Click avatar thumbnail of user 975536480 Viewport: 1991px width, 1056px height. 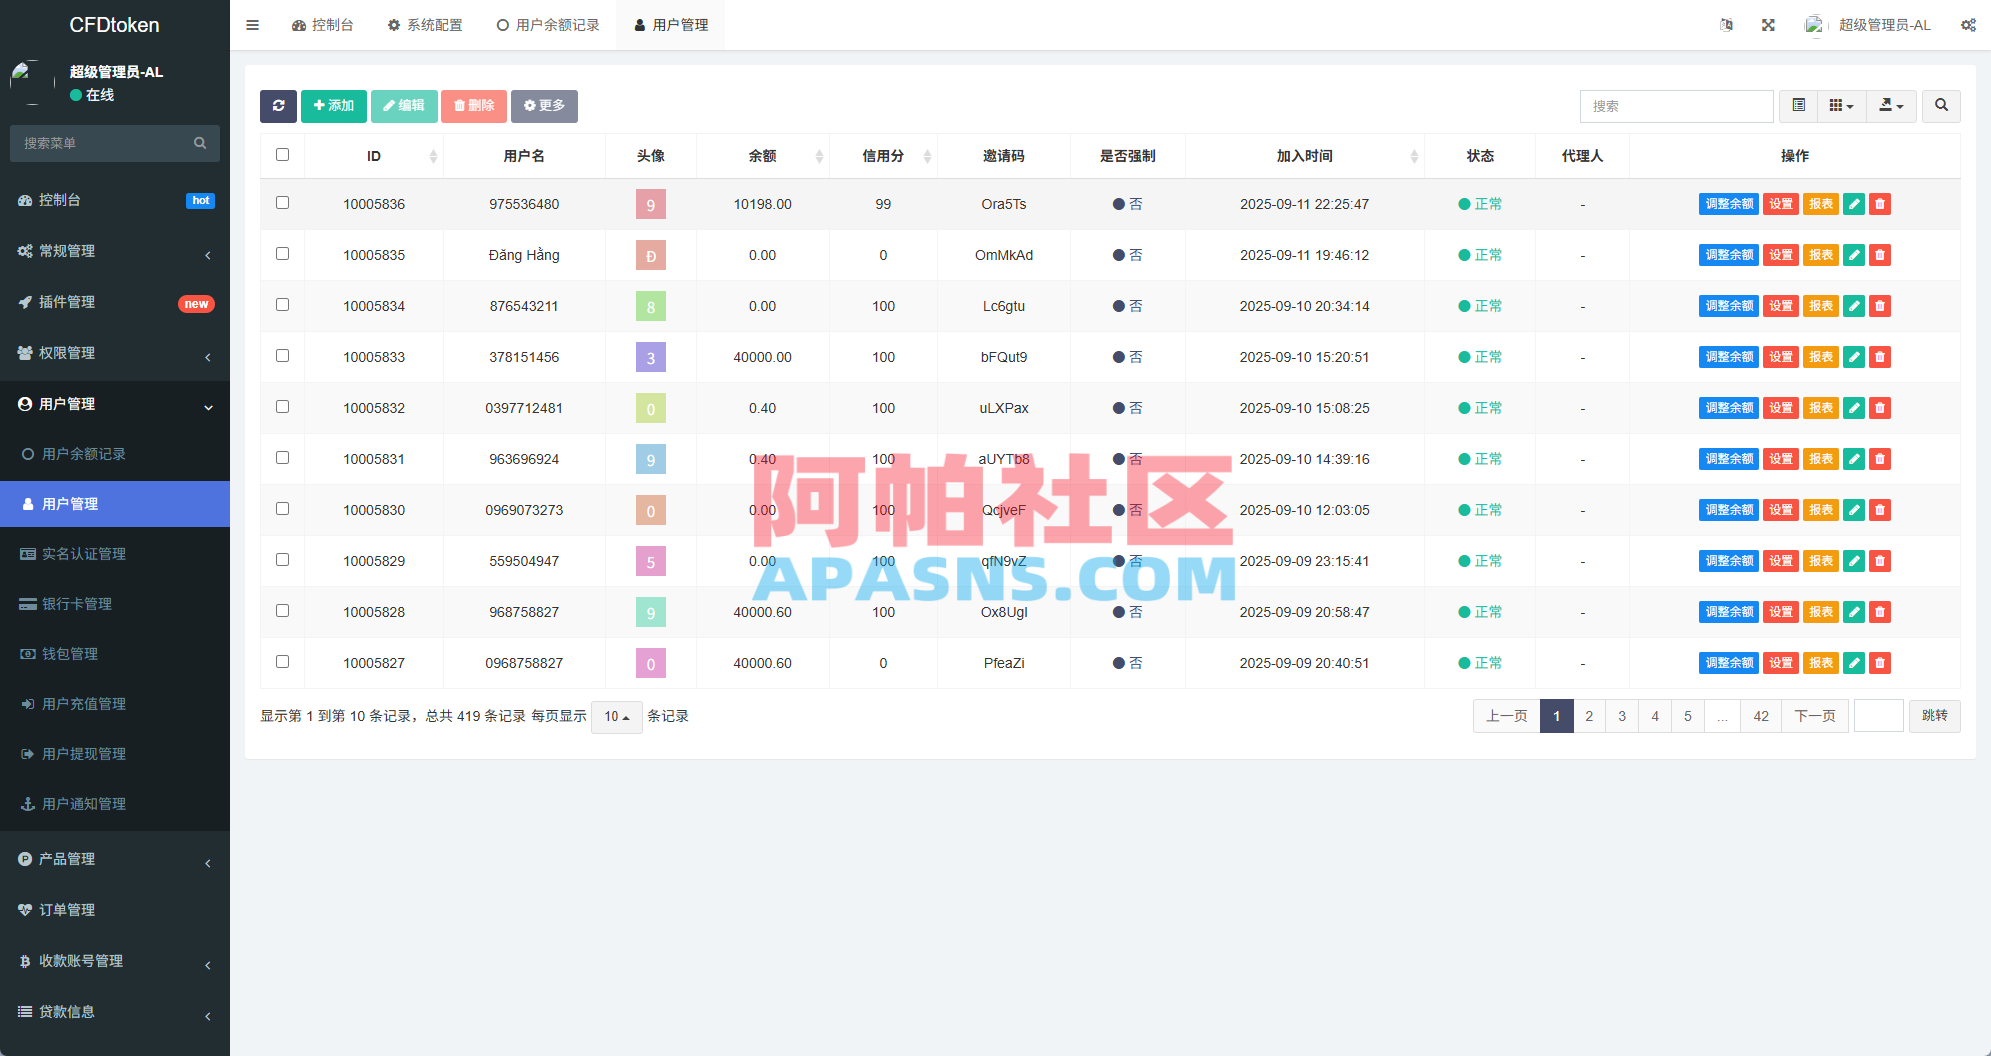[651, 204]
